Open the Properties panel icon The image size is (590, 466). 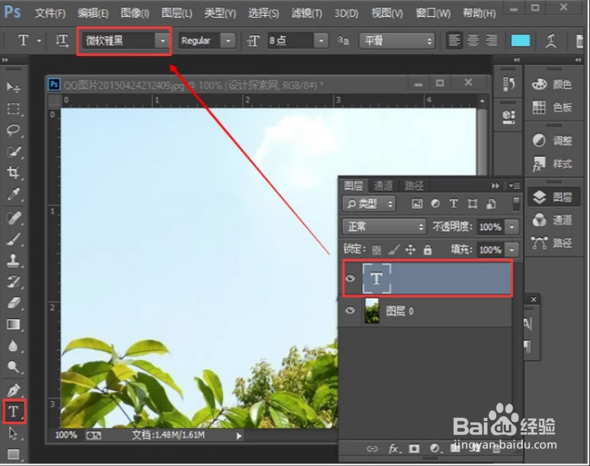(x=509, y=116)
